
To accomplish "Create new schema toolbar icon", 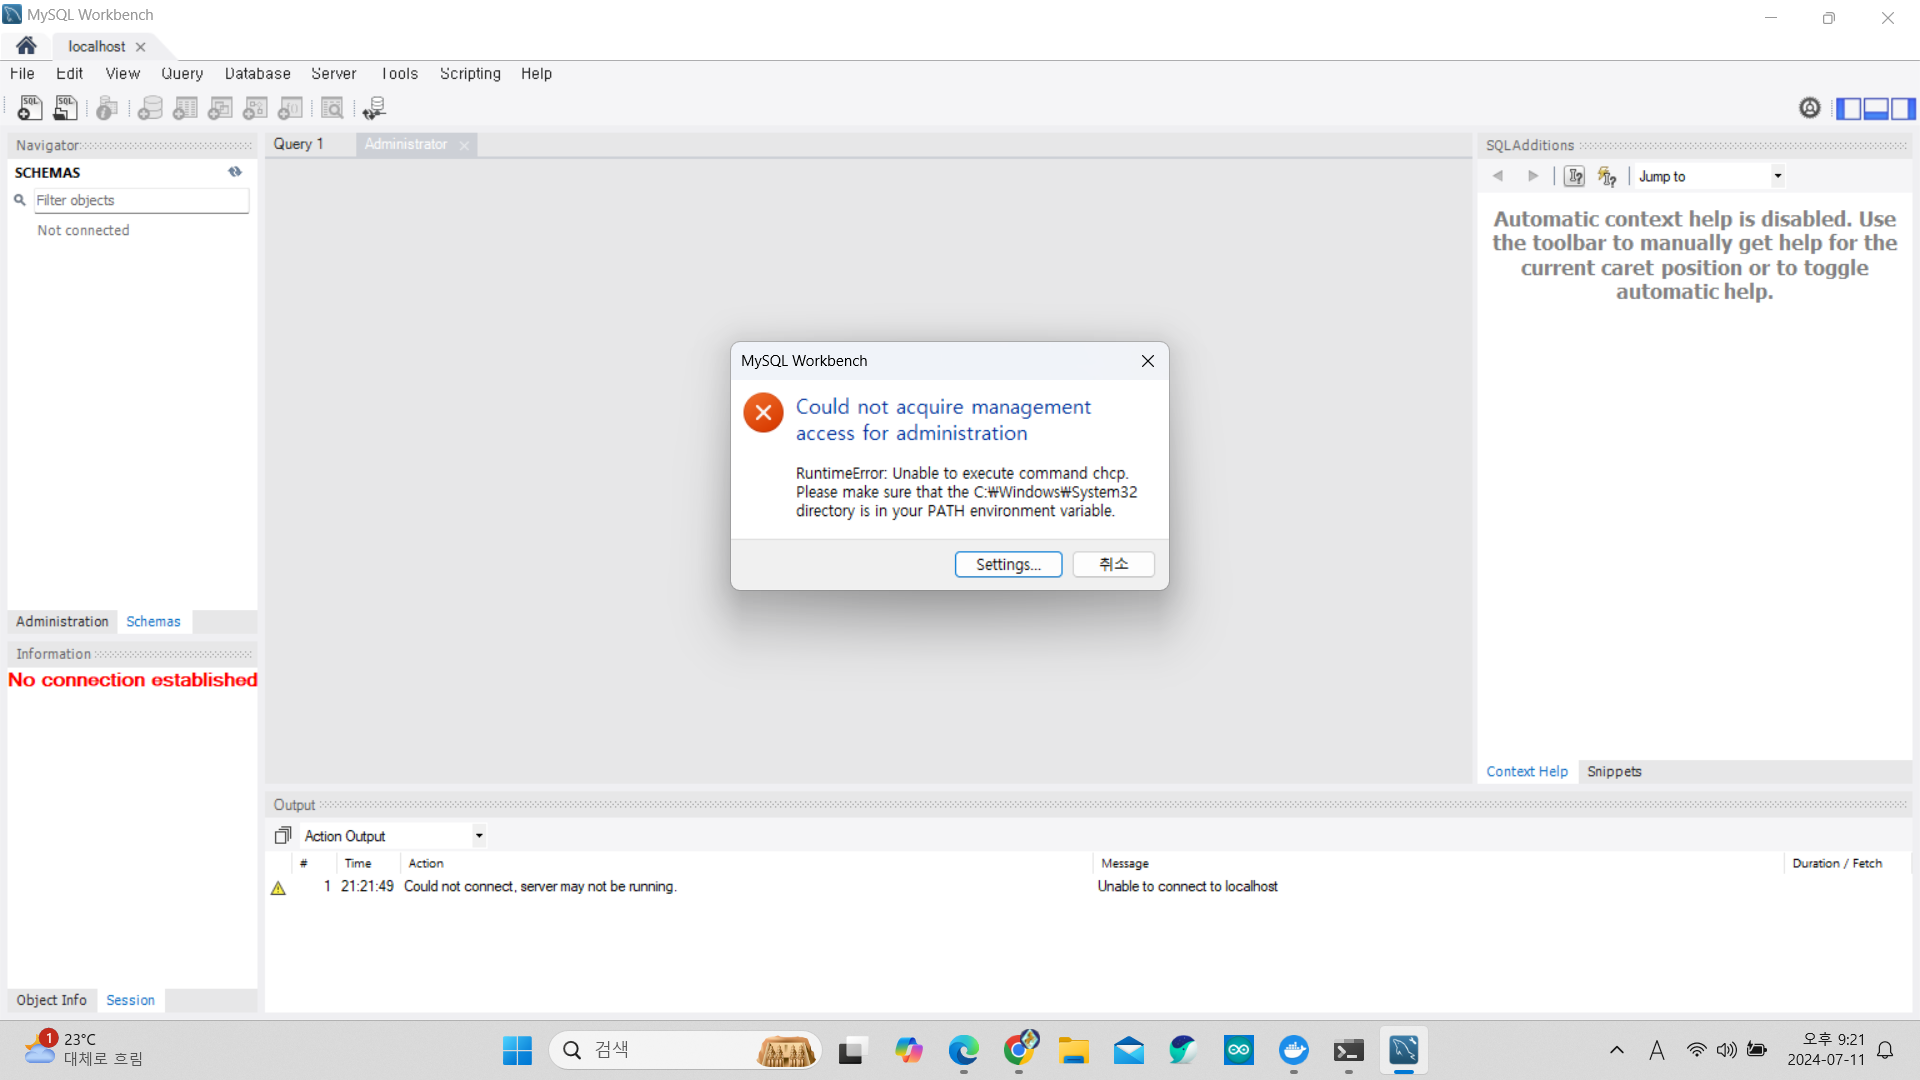I will click(150, 108).
